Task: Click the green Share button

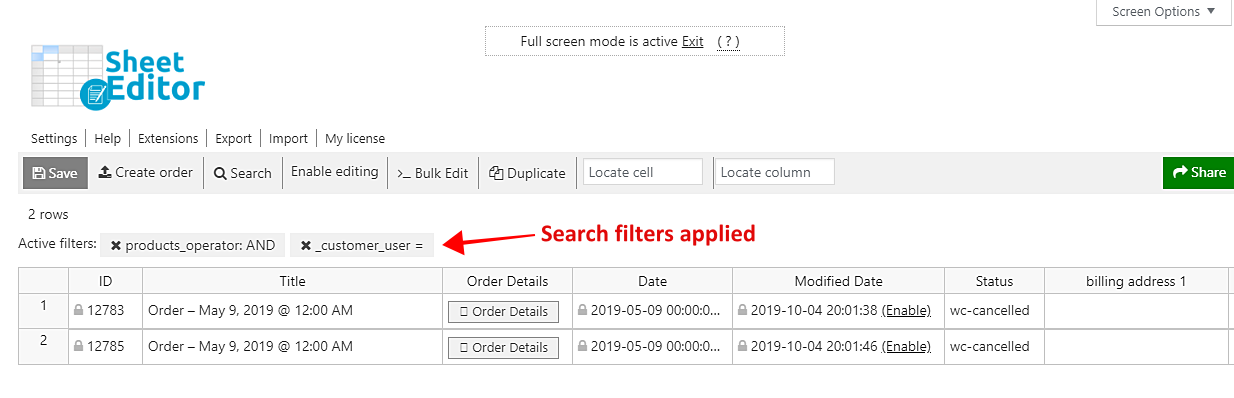Action: point(1198,172)
